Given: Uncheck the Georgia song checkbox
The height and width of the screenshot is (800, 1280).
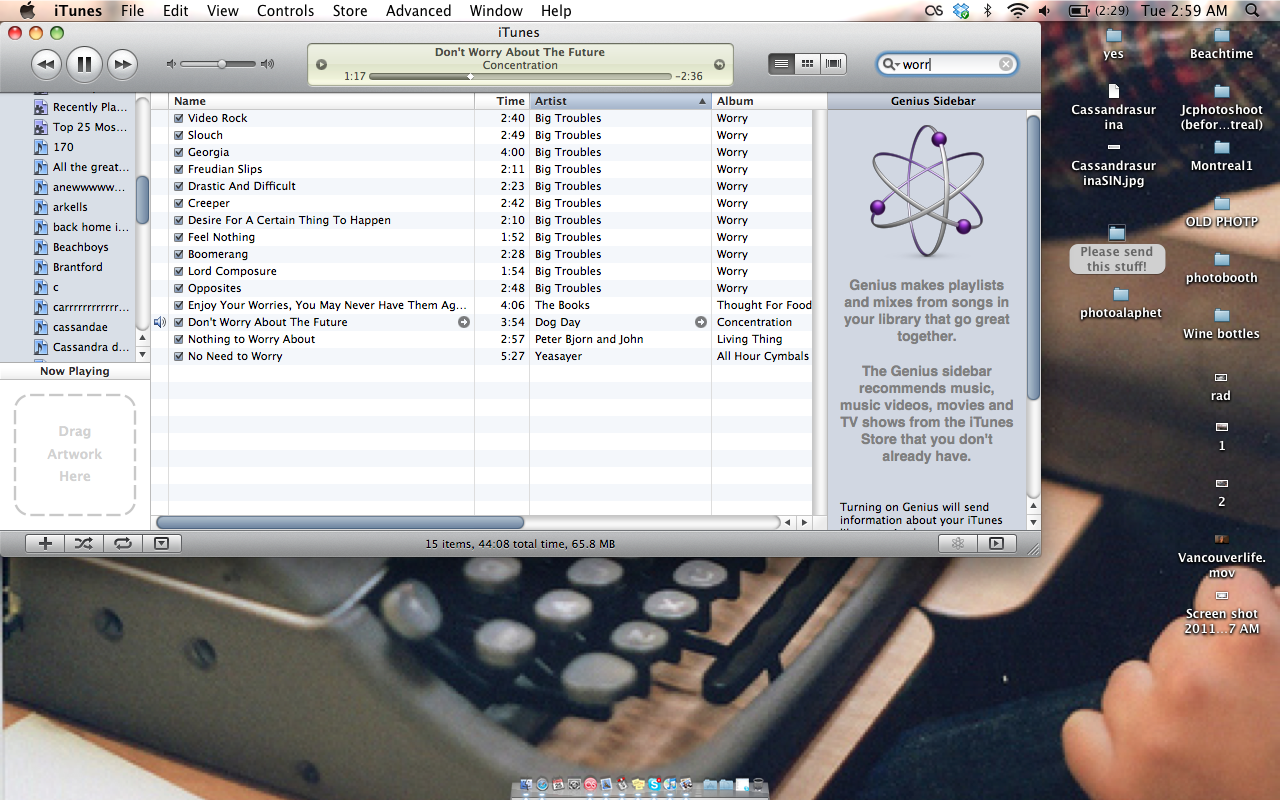Looking at the screenshot, I should (x=179, y=152).
